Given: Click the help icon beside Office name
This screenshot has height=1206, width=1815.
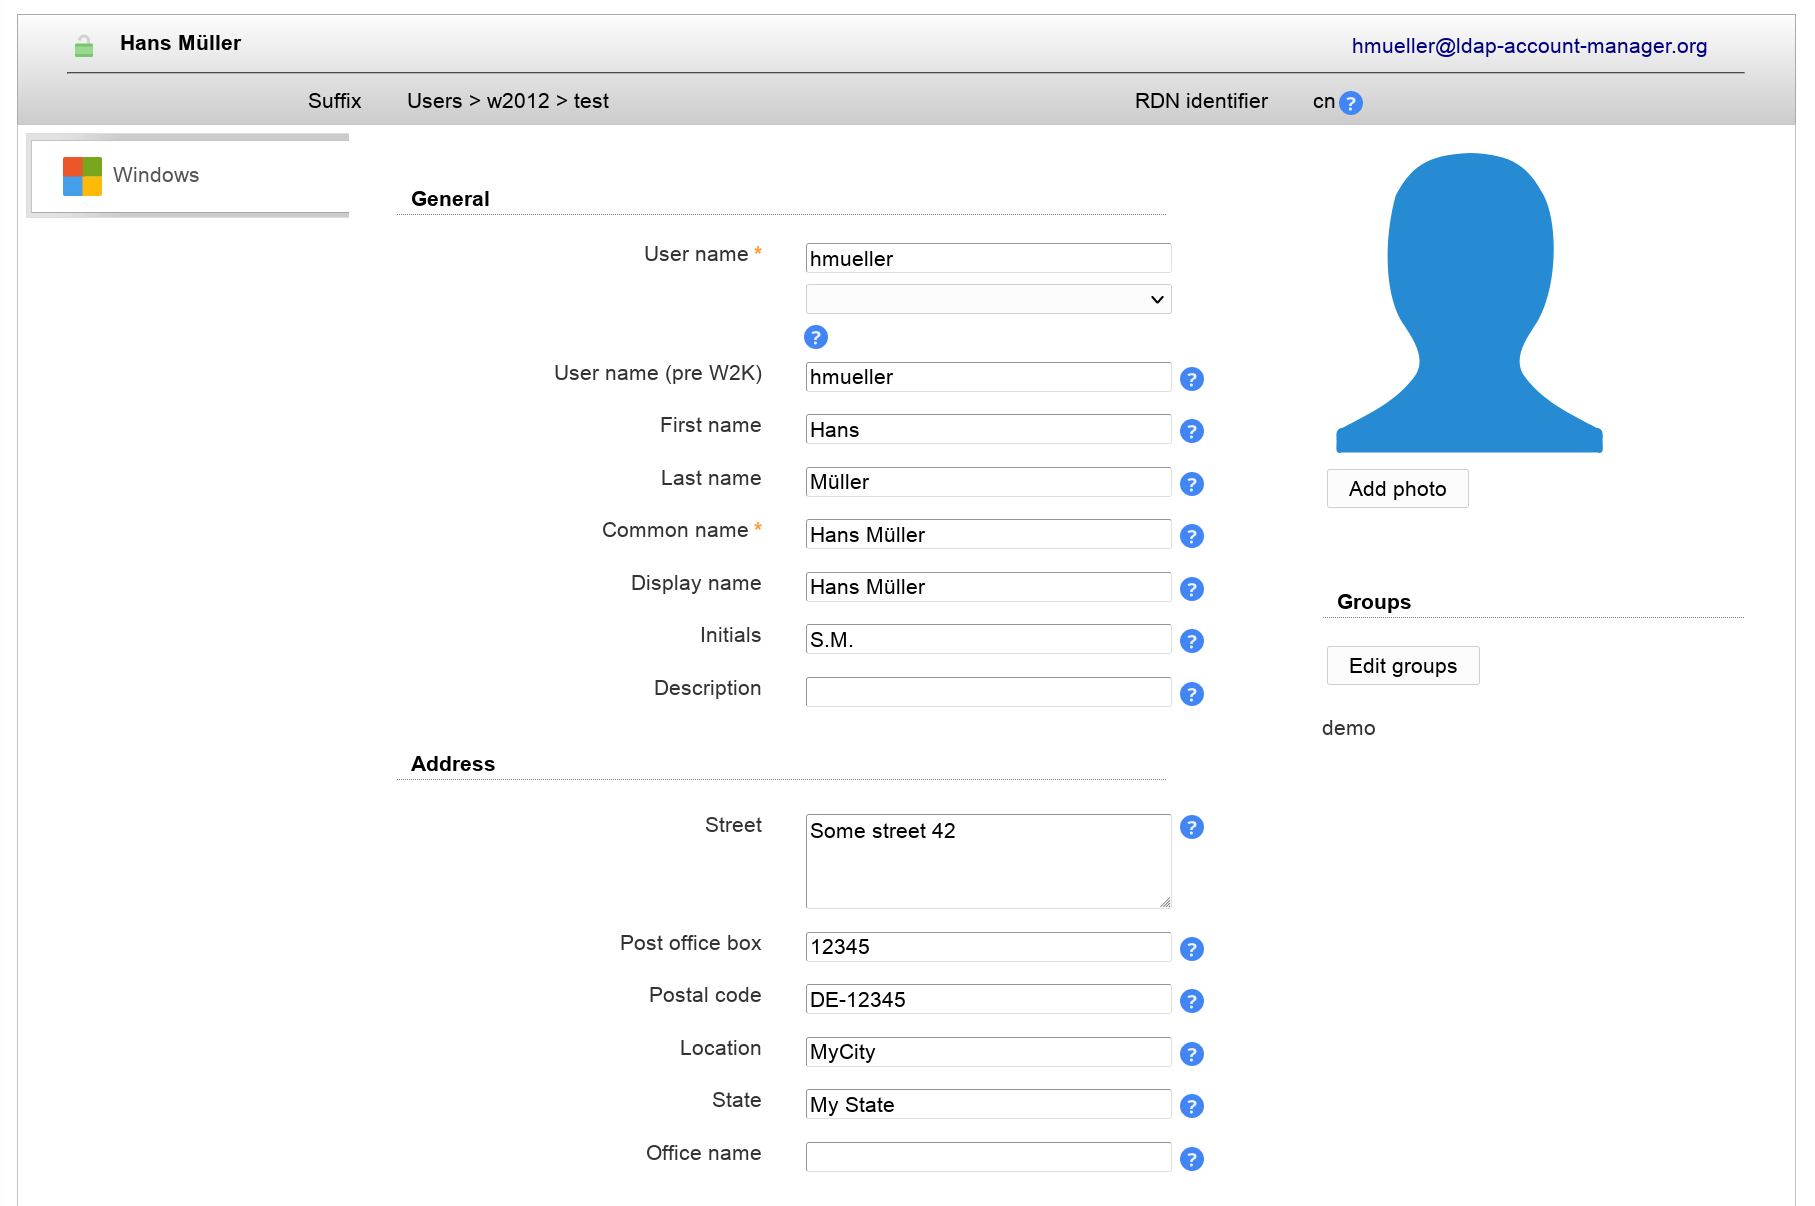Looking at the screenshot, I should pyautogui.click(x=1191, y=1159).
